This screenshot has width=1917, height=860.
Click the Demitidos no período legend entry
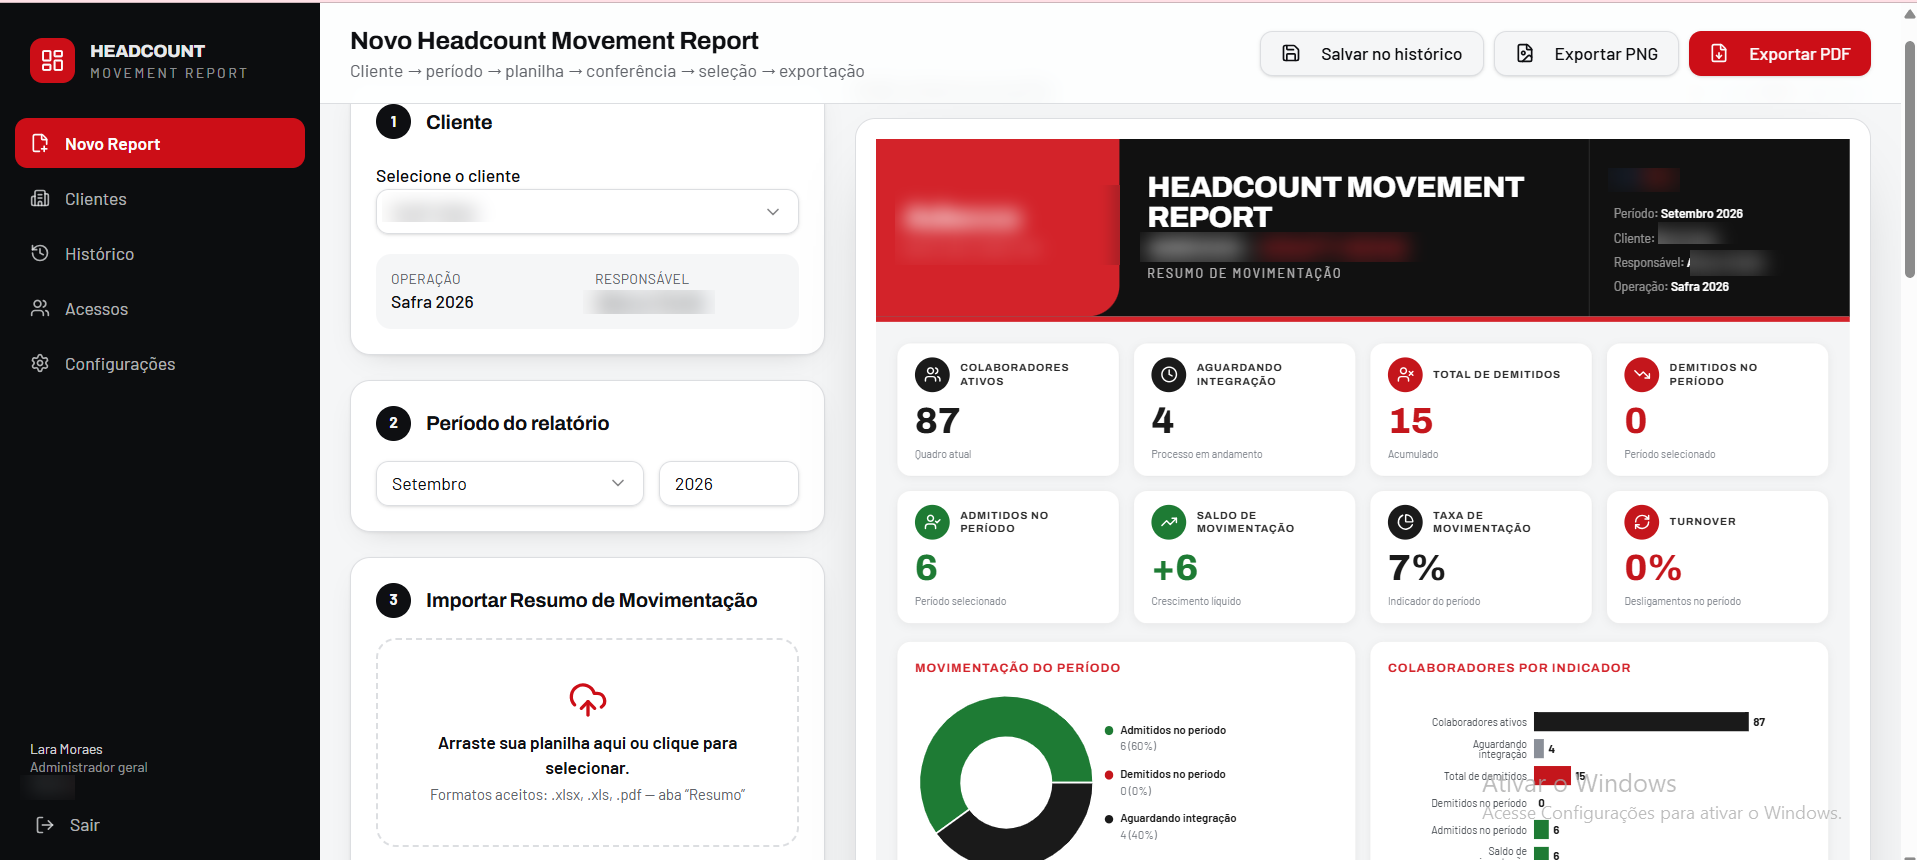(1165, 782)
